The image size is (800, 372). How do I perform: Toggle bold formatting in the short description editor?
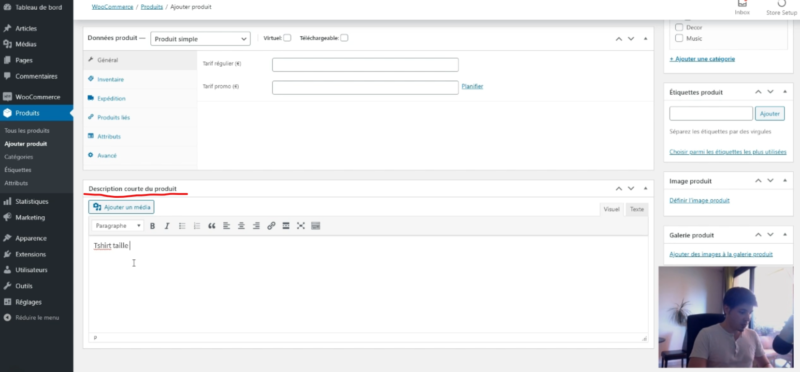click(x=152, y=226)
